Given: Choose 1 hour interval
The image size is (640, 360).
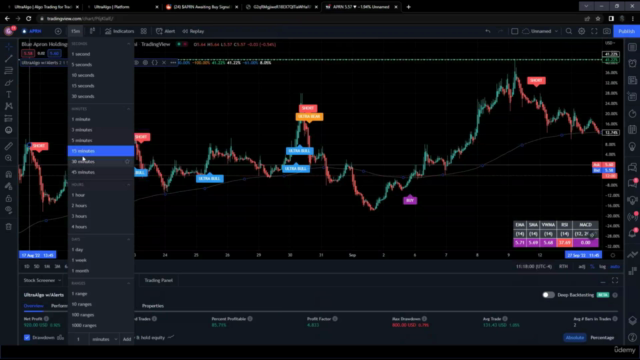Looking at the screenshot, I should click(x=101, y=195).
